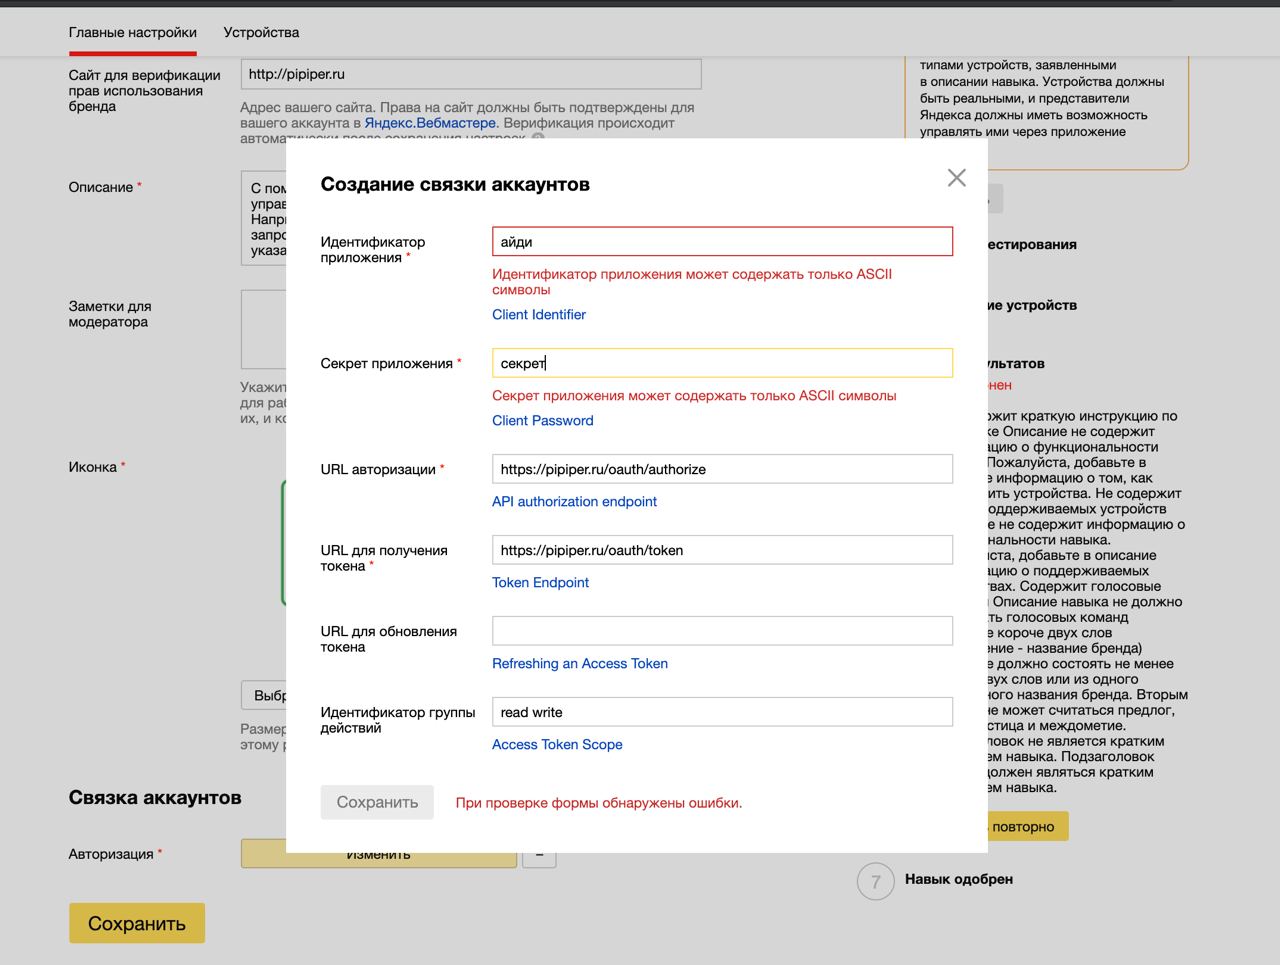This screenshot has width=1280, height=965.
Task: Focus the application secret field
Action: click(722, 363)
